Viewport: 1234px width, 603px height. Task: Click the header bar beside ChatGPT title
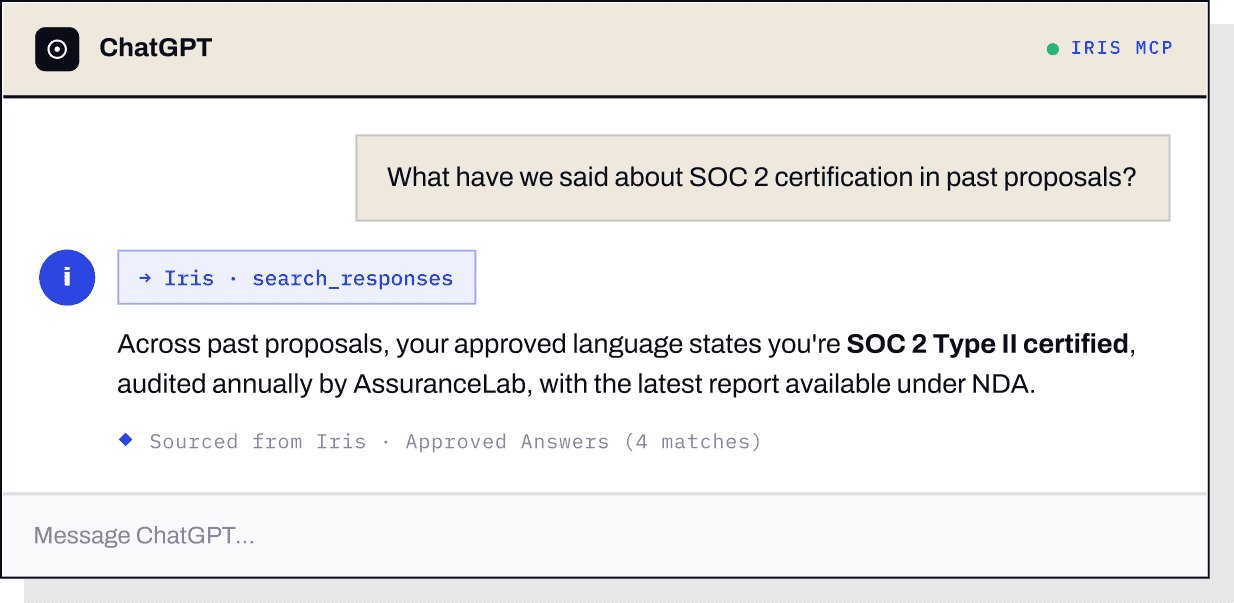point(620,49)
